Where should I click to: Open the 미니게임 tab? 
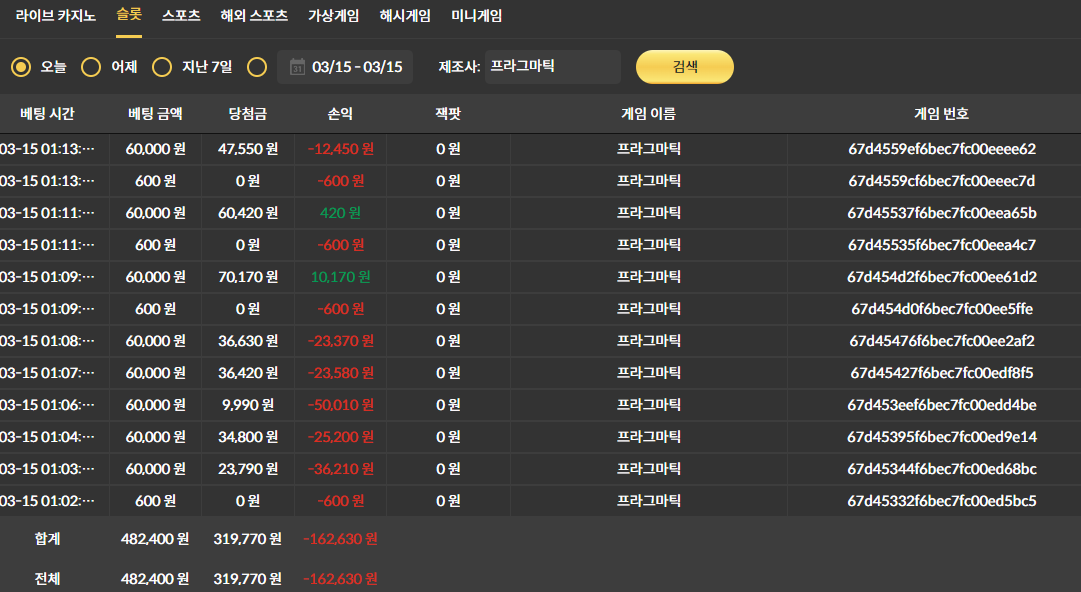click(477, 16)
